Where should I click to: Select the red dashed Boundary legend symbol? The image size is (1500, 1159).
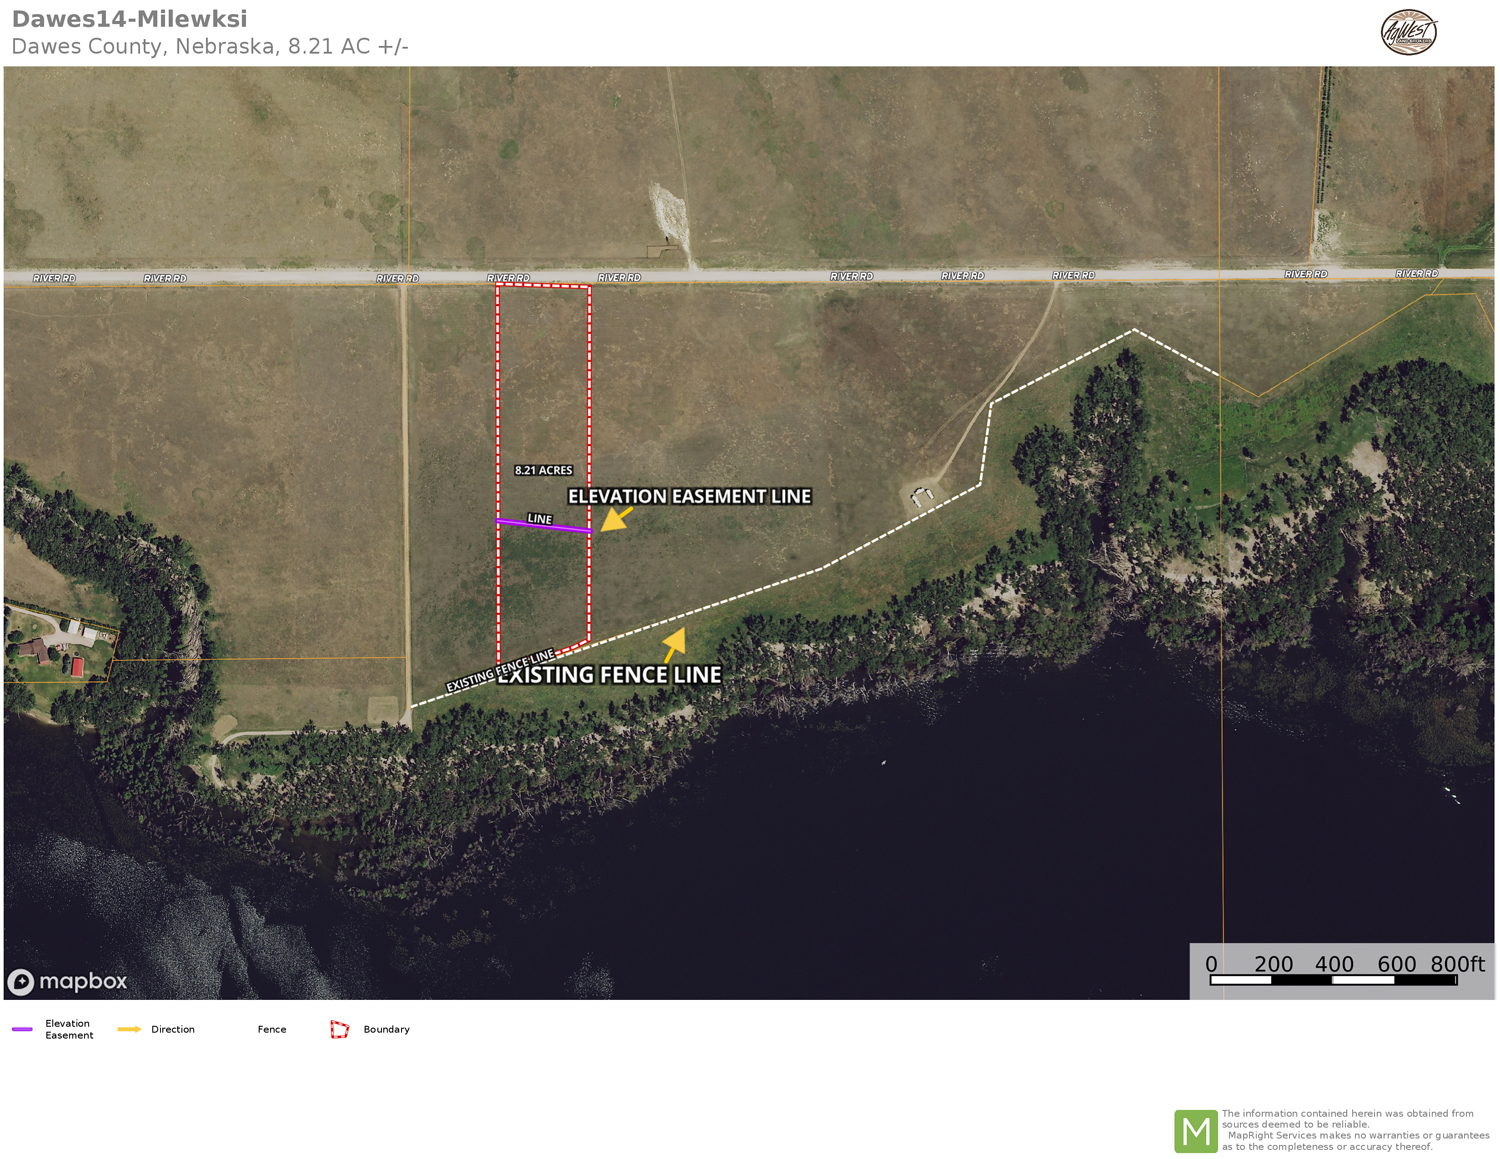[340, 1029]
